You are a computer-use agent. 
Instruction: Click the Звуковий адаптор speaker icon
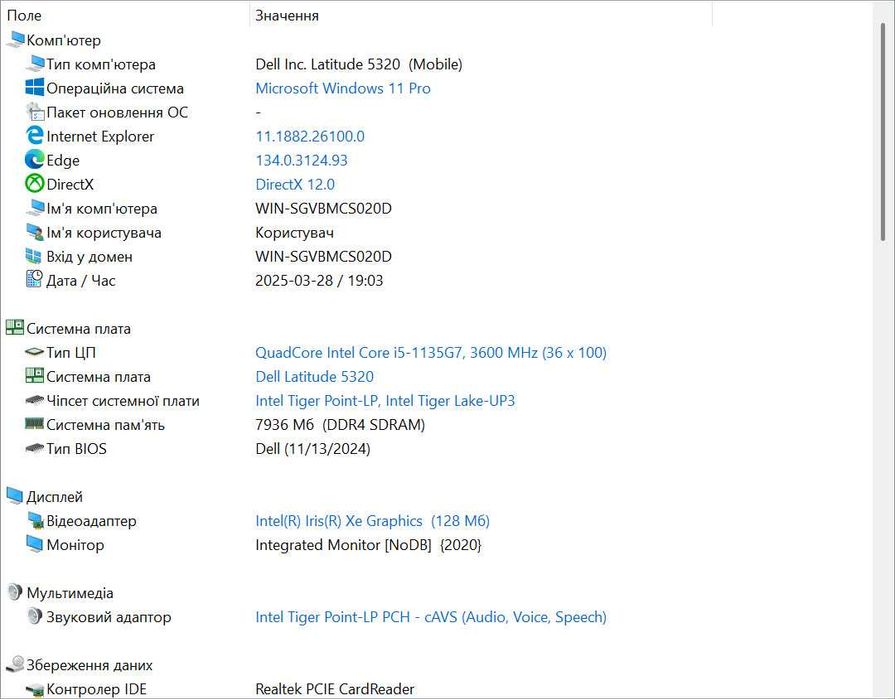(35, 616)
